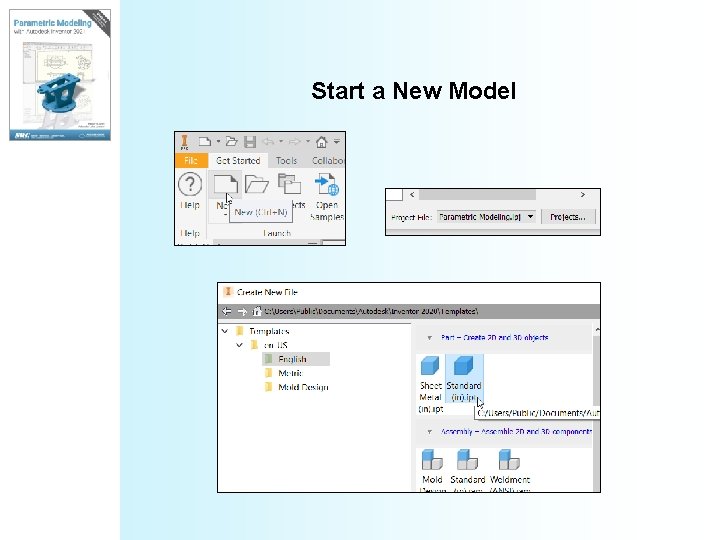720x540 pixels.
Task: Click the Redo arrow icon
Action: [x=294, y=141]
